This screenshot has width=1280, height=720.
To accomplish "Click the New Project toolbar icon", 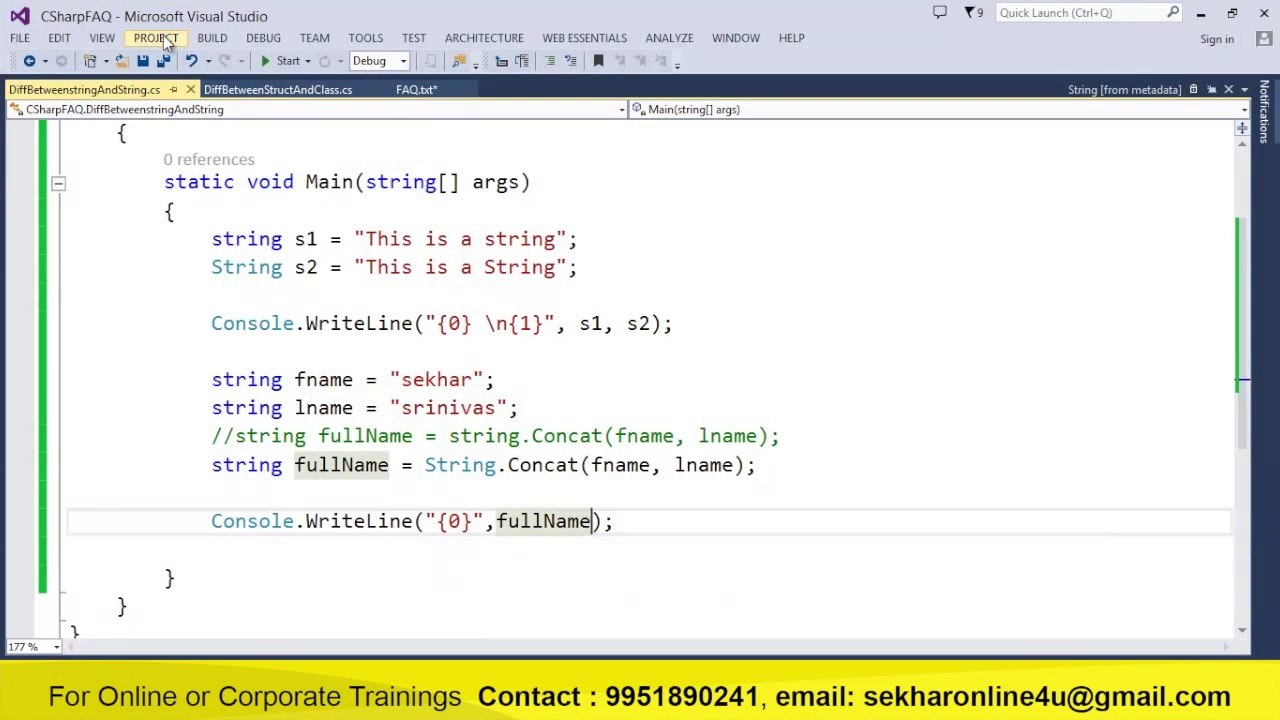I will 90,61.
